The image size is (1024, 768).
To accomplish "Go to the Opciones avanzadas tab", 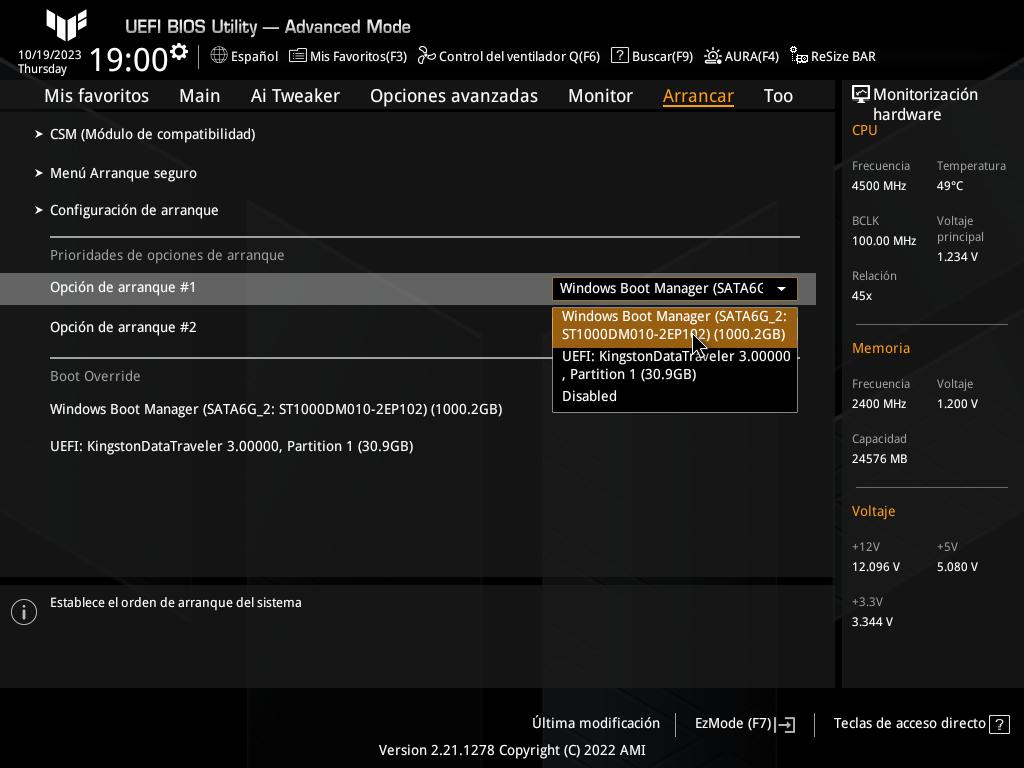I will pos(453,96).
